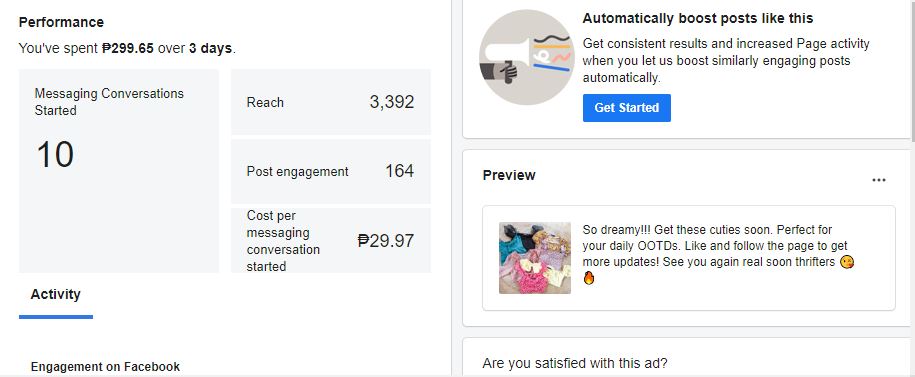
Task: Switch to the Activity tab
Action: point(55,294)
